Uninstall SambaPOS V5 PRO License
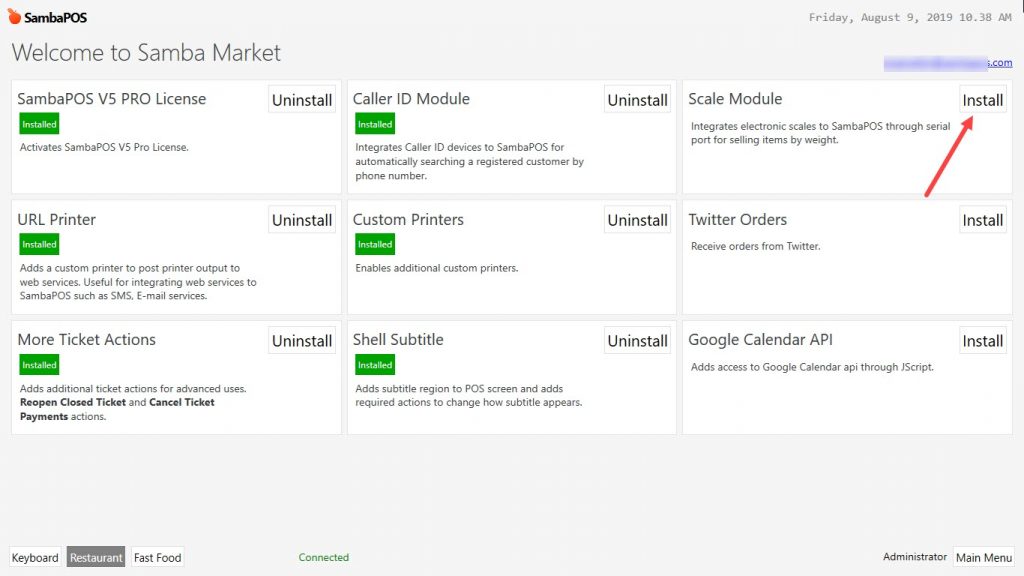The image size is (1024, 576). click(x=302, y=100)
